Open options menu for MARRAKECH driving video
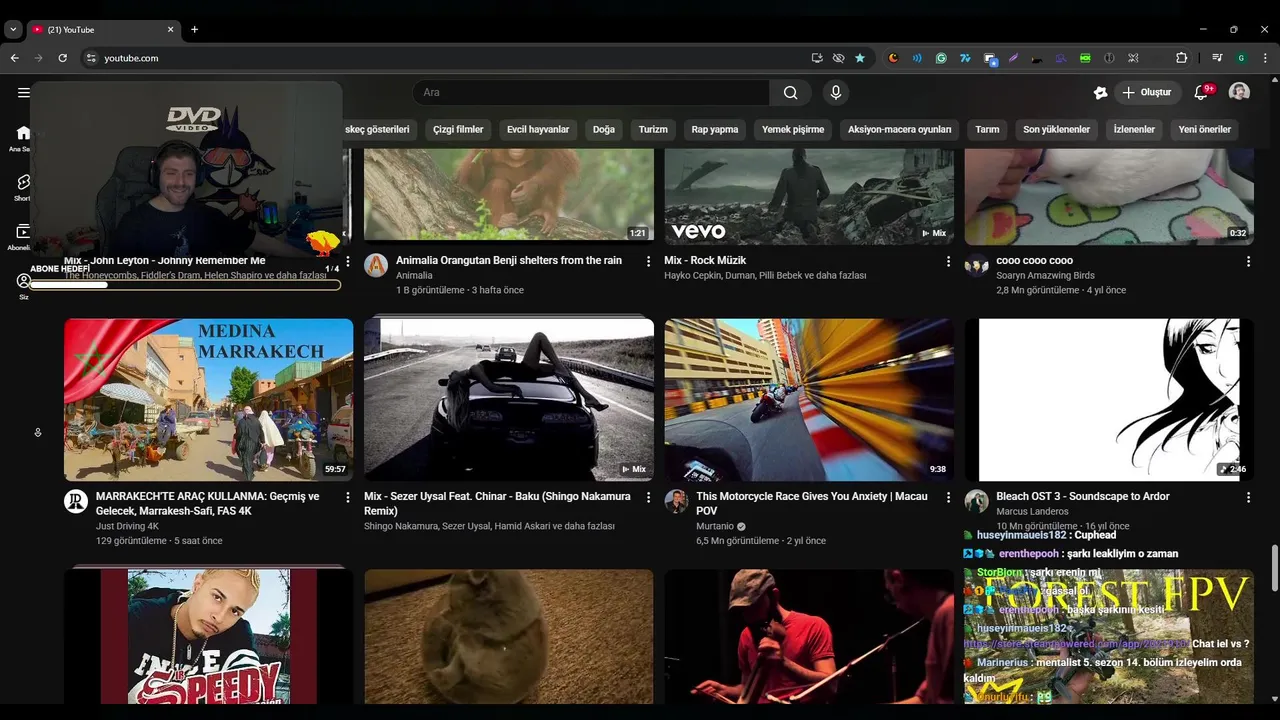The width and height of the screenshot is (1280, 720). click(348, 497)
